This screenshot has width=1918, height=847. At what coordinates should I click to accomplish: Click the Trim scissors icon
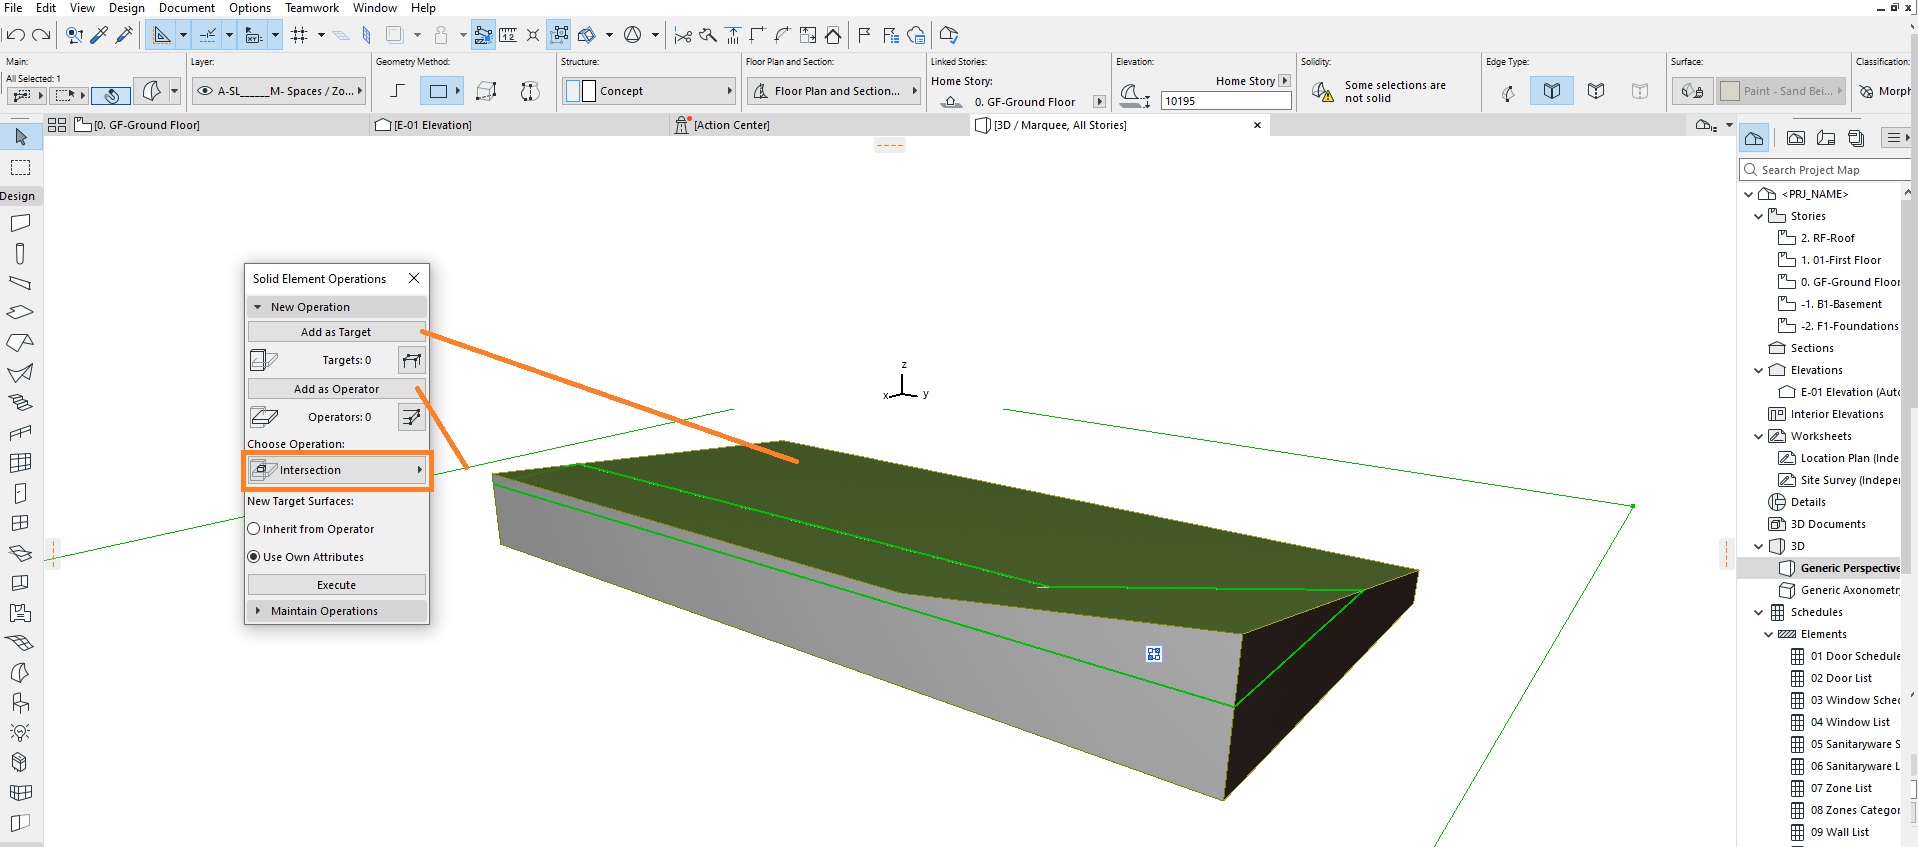coord(683,35)
